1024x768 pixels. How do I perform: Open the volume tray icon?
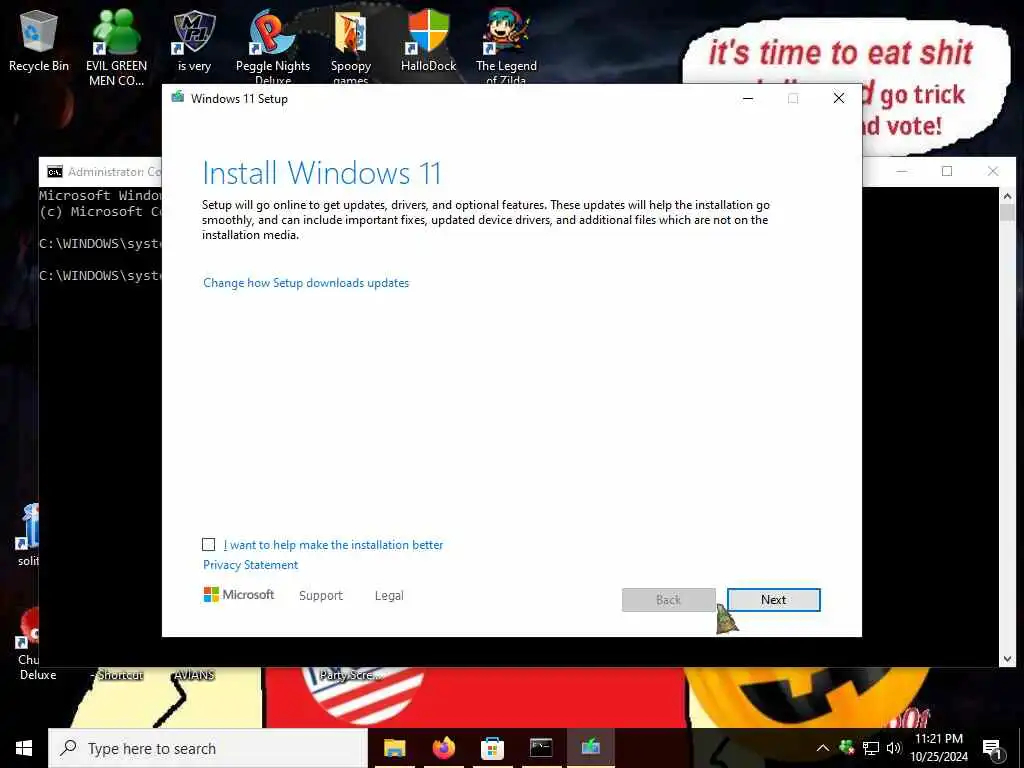[893, 748]
